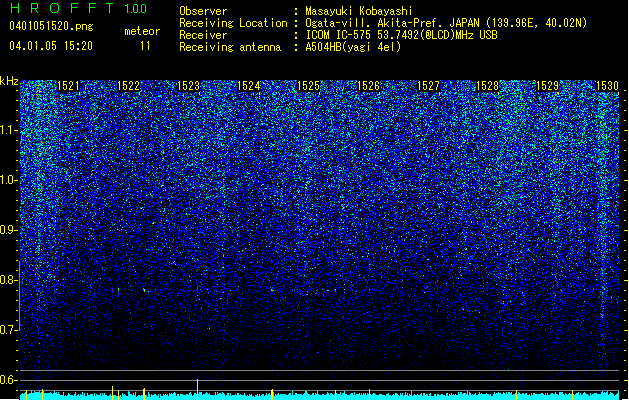Click the 0.8 frequency axis label

click(9, 280)
